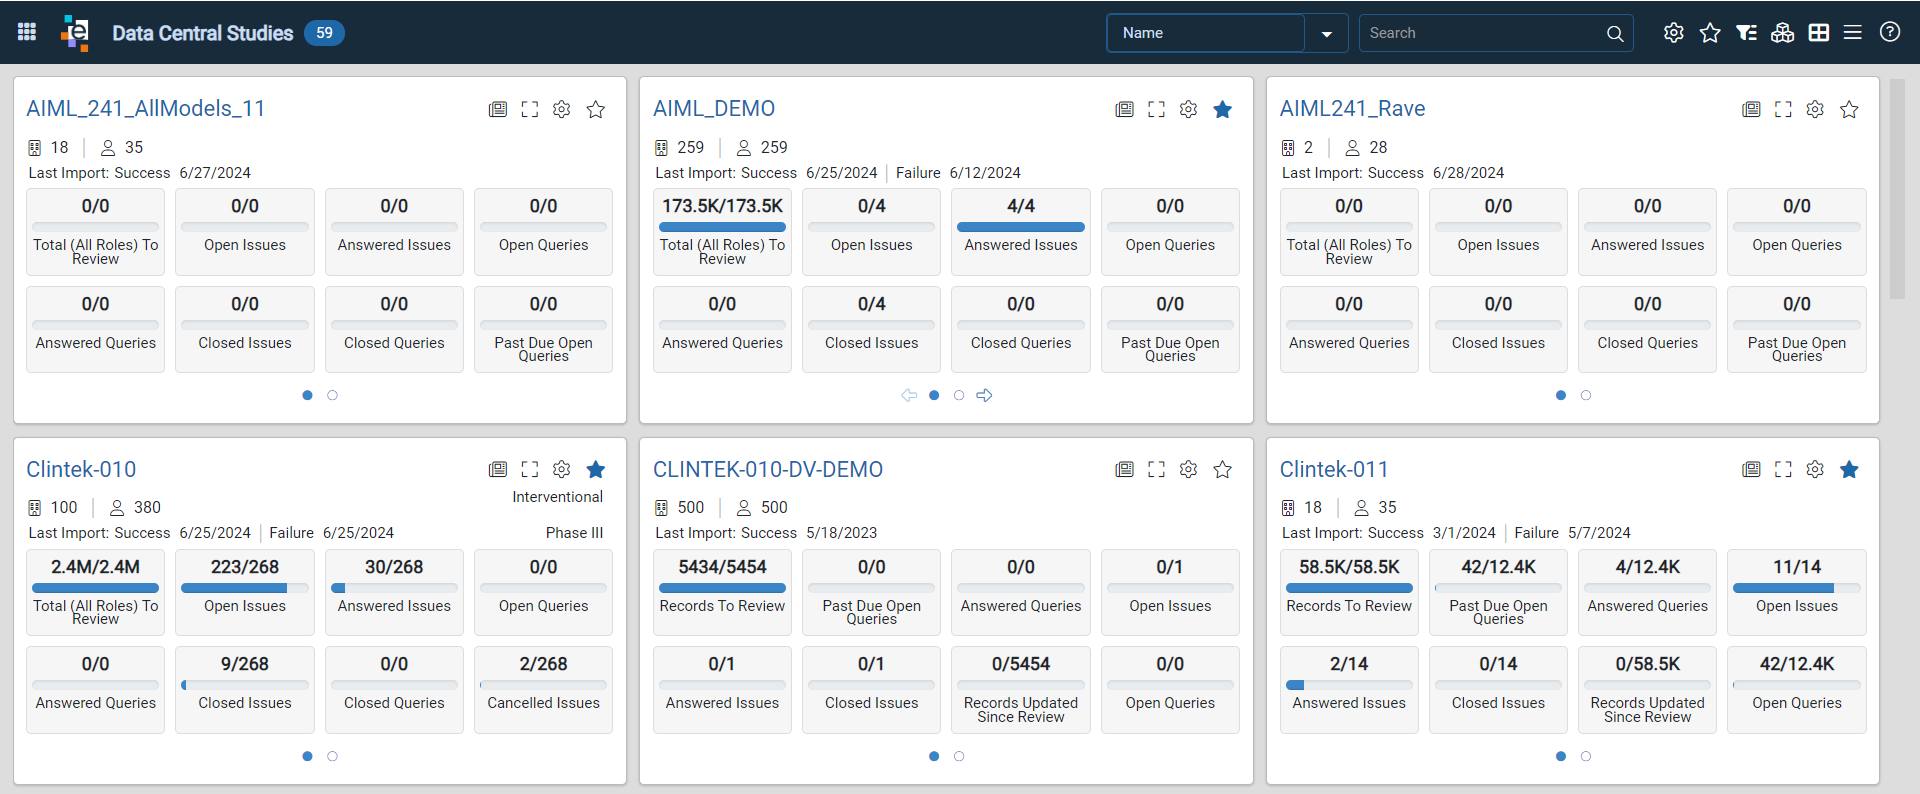Switch to card grid layout view
This screenshot has width=1920, height=794.
click(x=1819, y=33)
